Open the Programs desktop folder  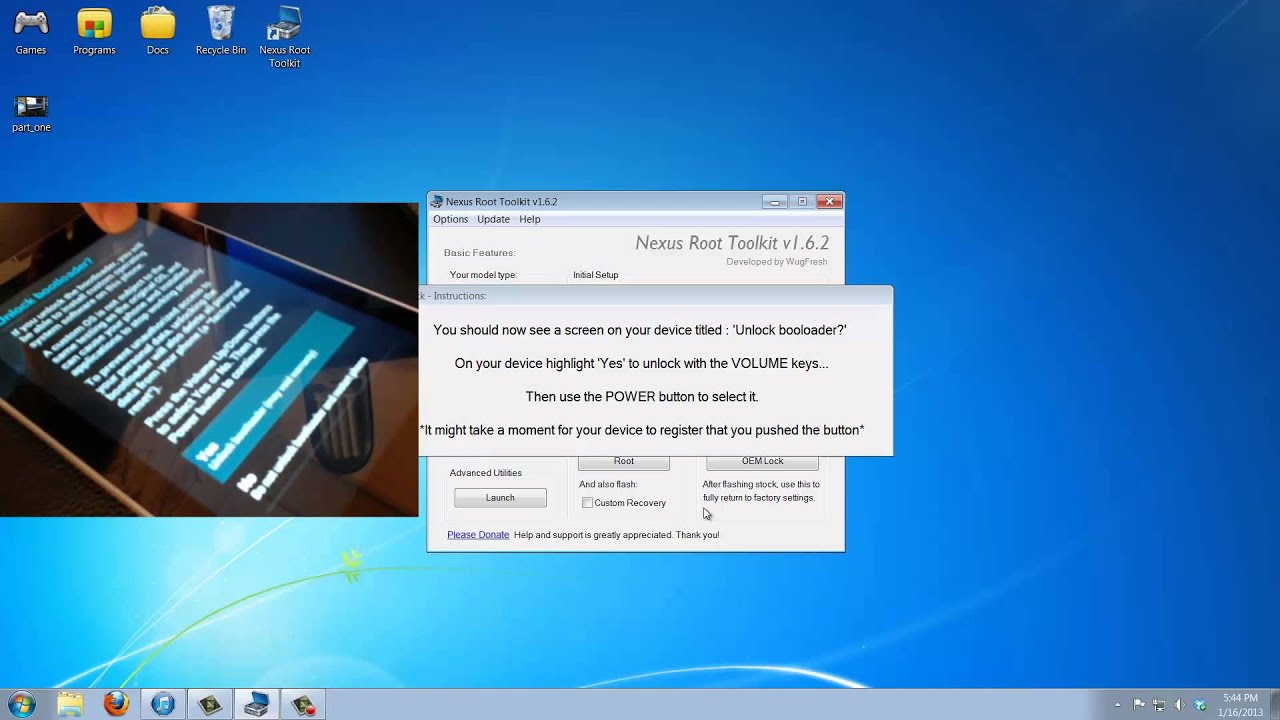(94, 32)
